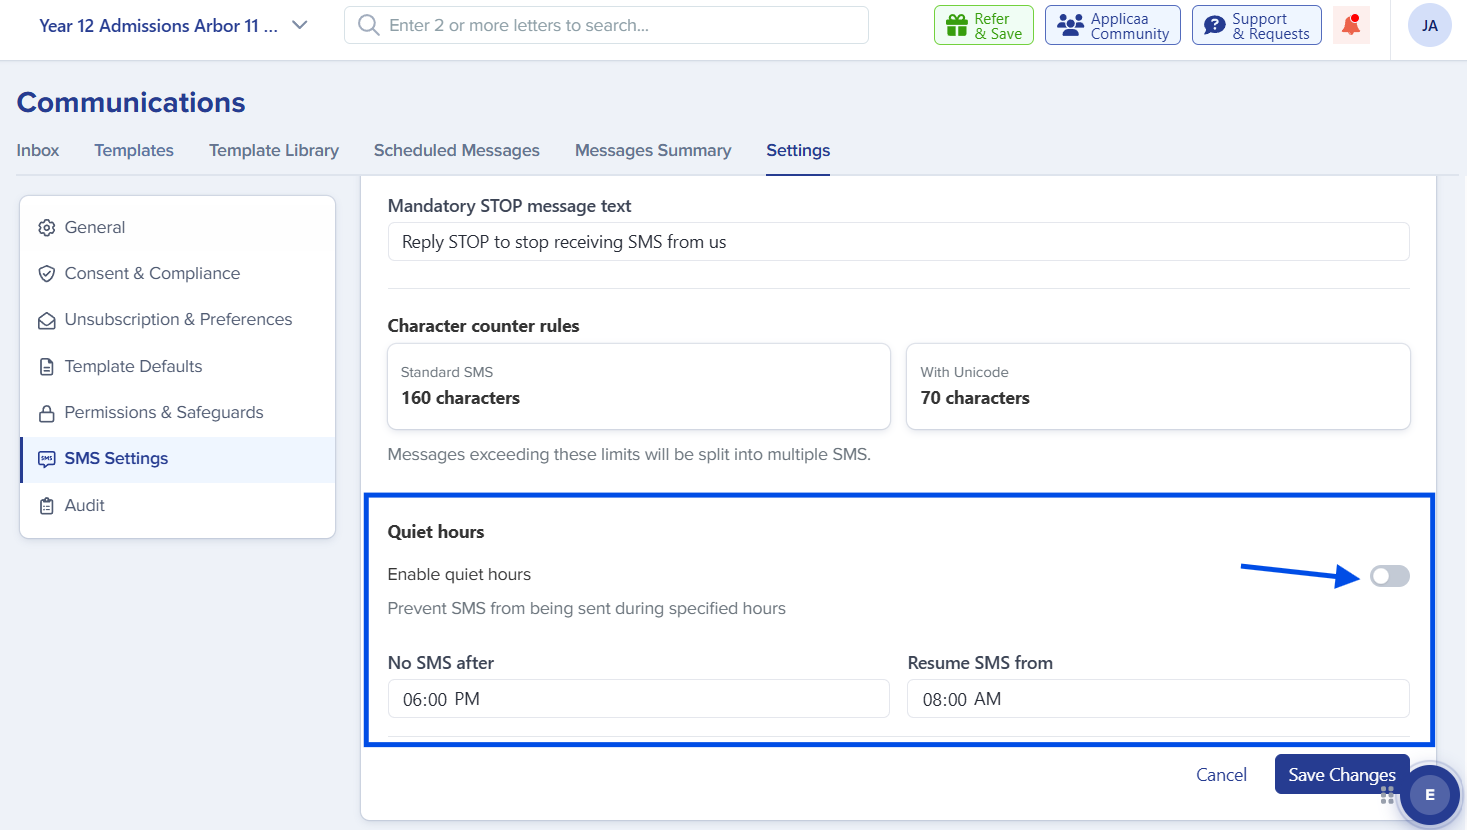Screen dimensions: 1467x830
Task: Click the Template Defaults document icon
Action: pyautogui.click(x=46, y=367)
